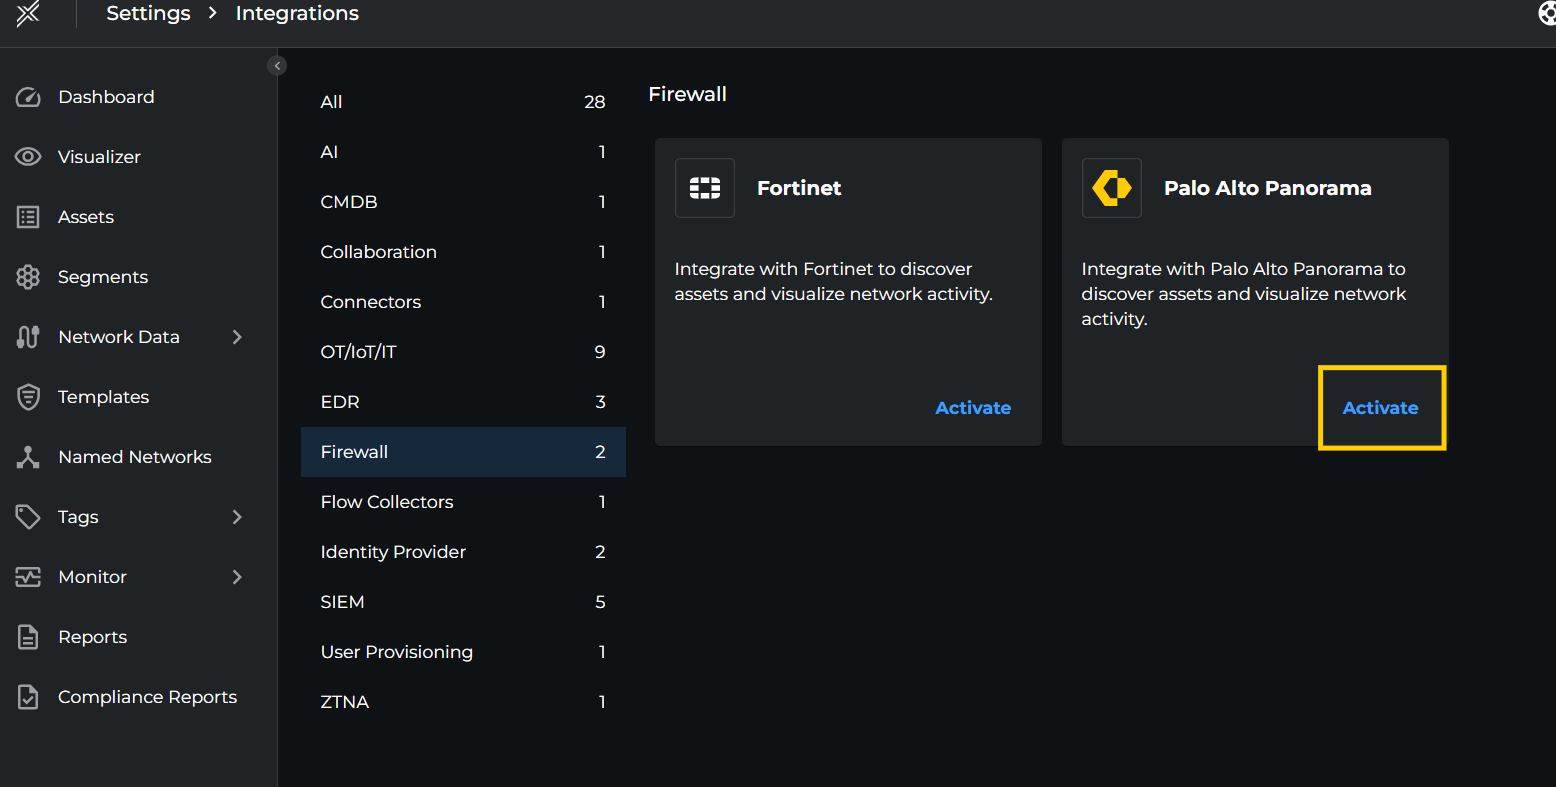This screenshot has width=1556, height=787.
Task: Click the Network Data icon
Action: (27, 336)
